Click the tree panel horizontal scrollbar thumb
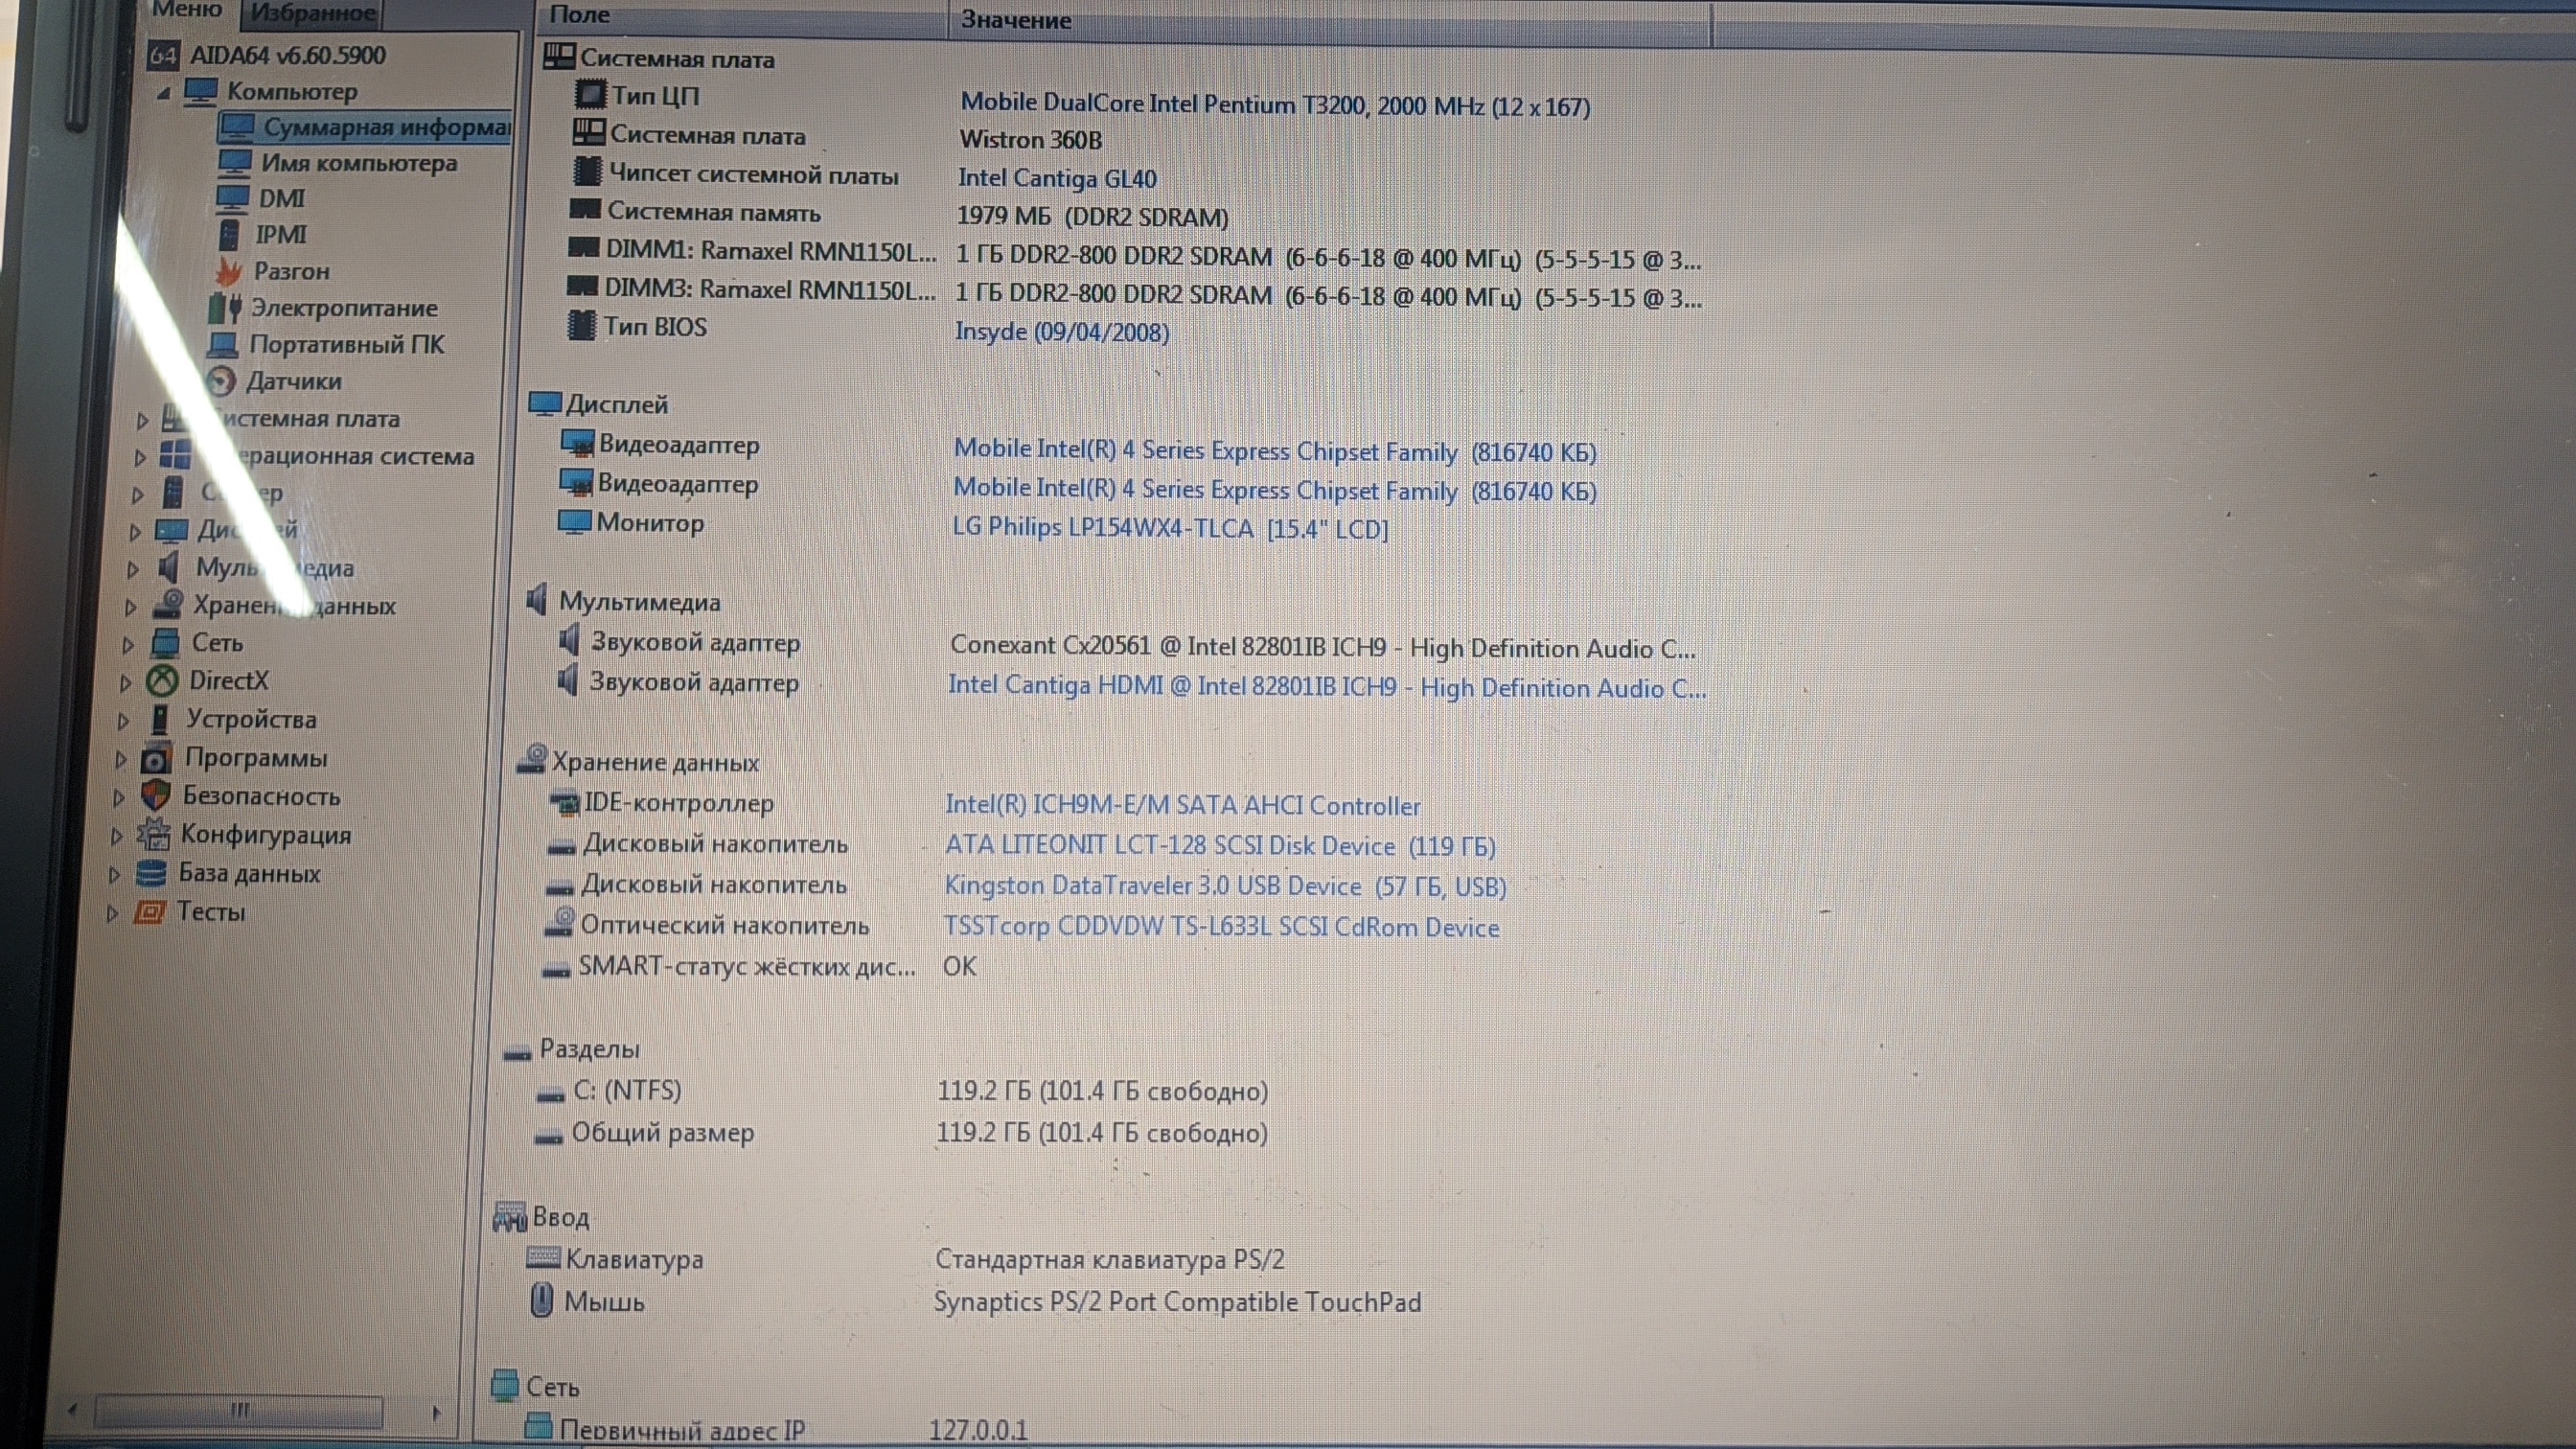2576x1449 pixels. pyautogui.click(x=238, y=1411)
